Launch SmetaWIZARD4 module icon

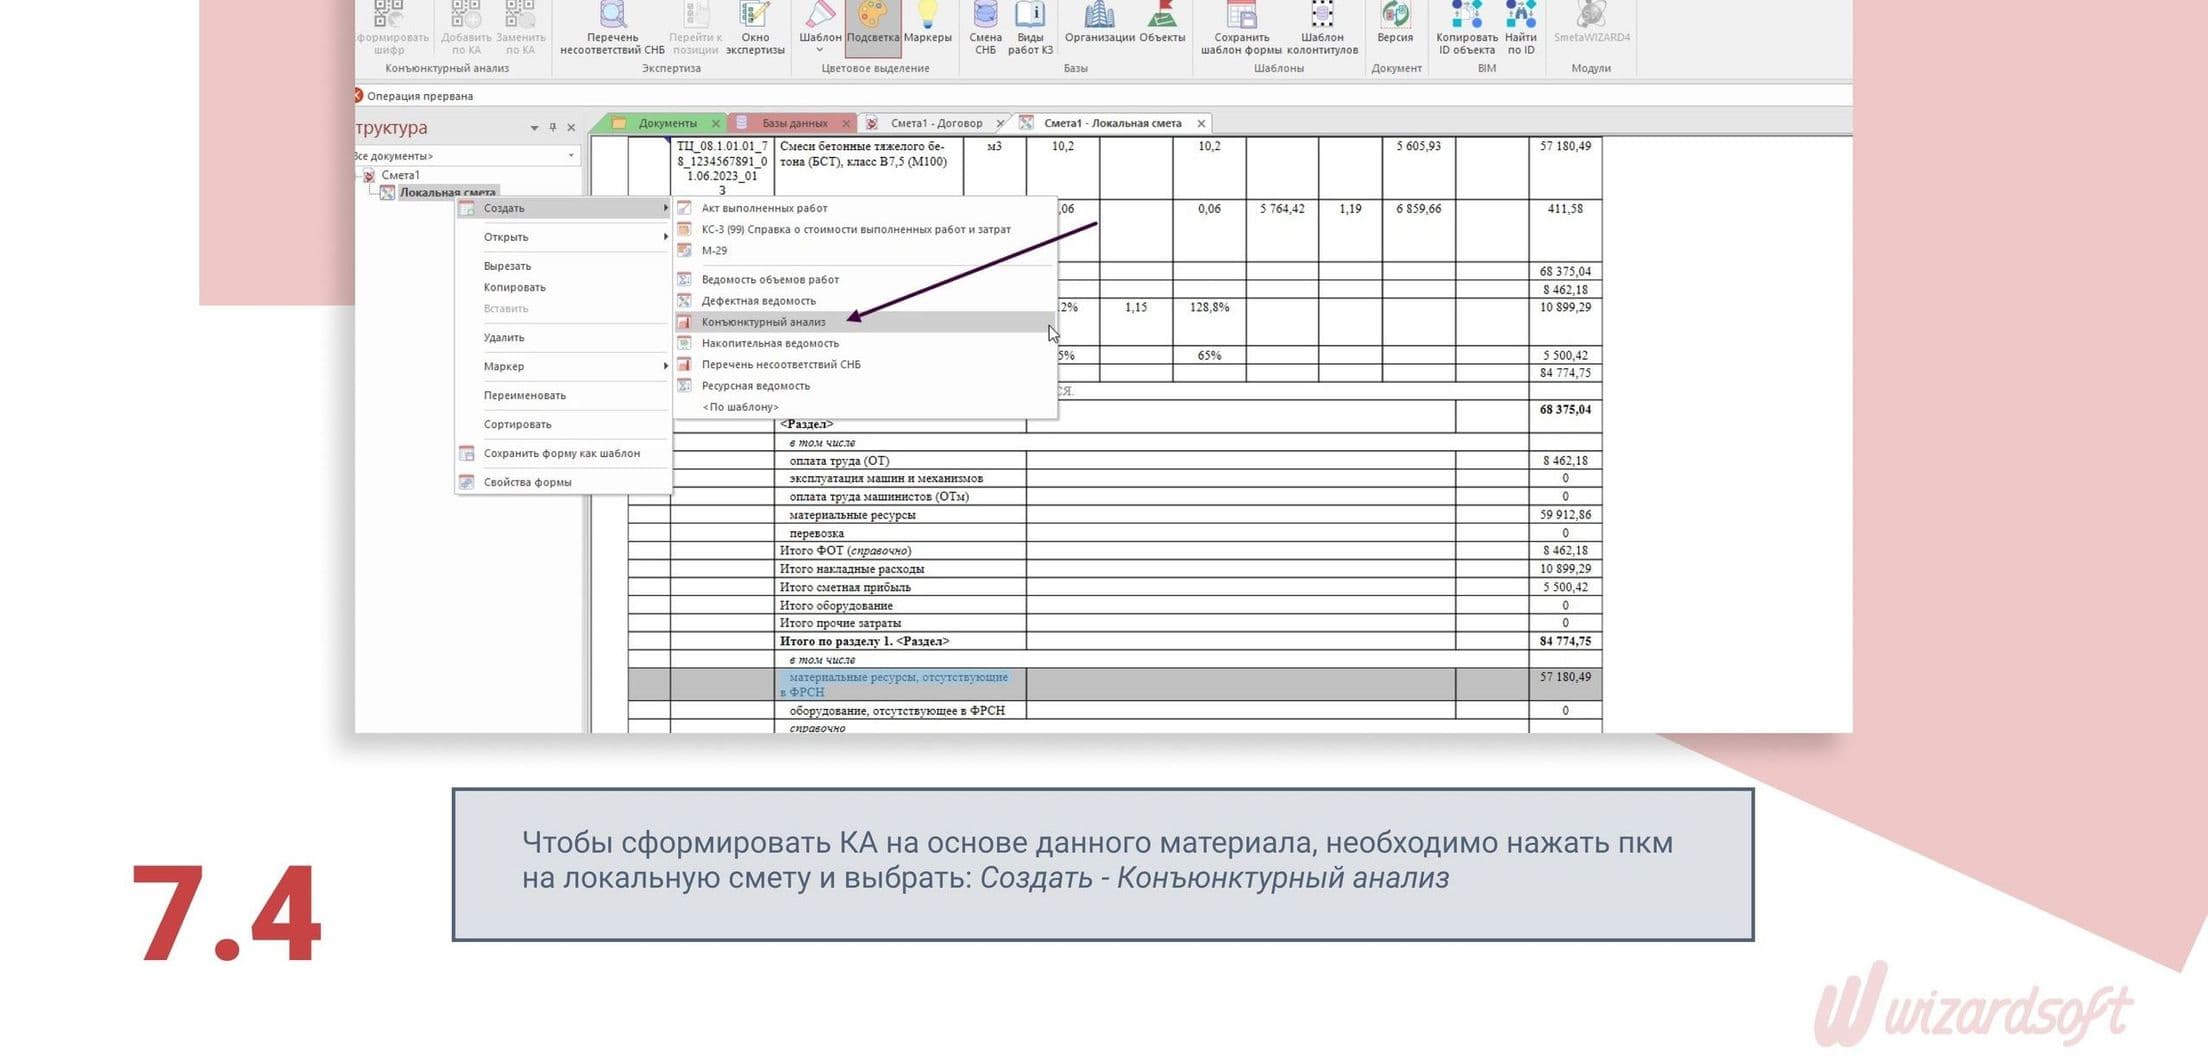click(1592, 23)
